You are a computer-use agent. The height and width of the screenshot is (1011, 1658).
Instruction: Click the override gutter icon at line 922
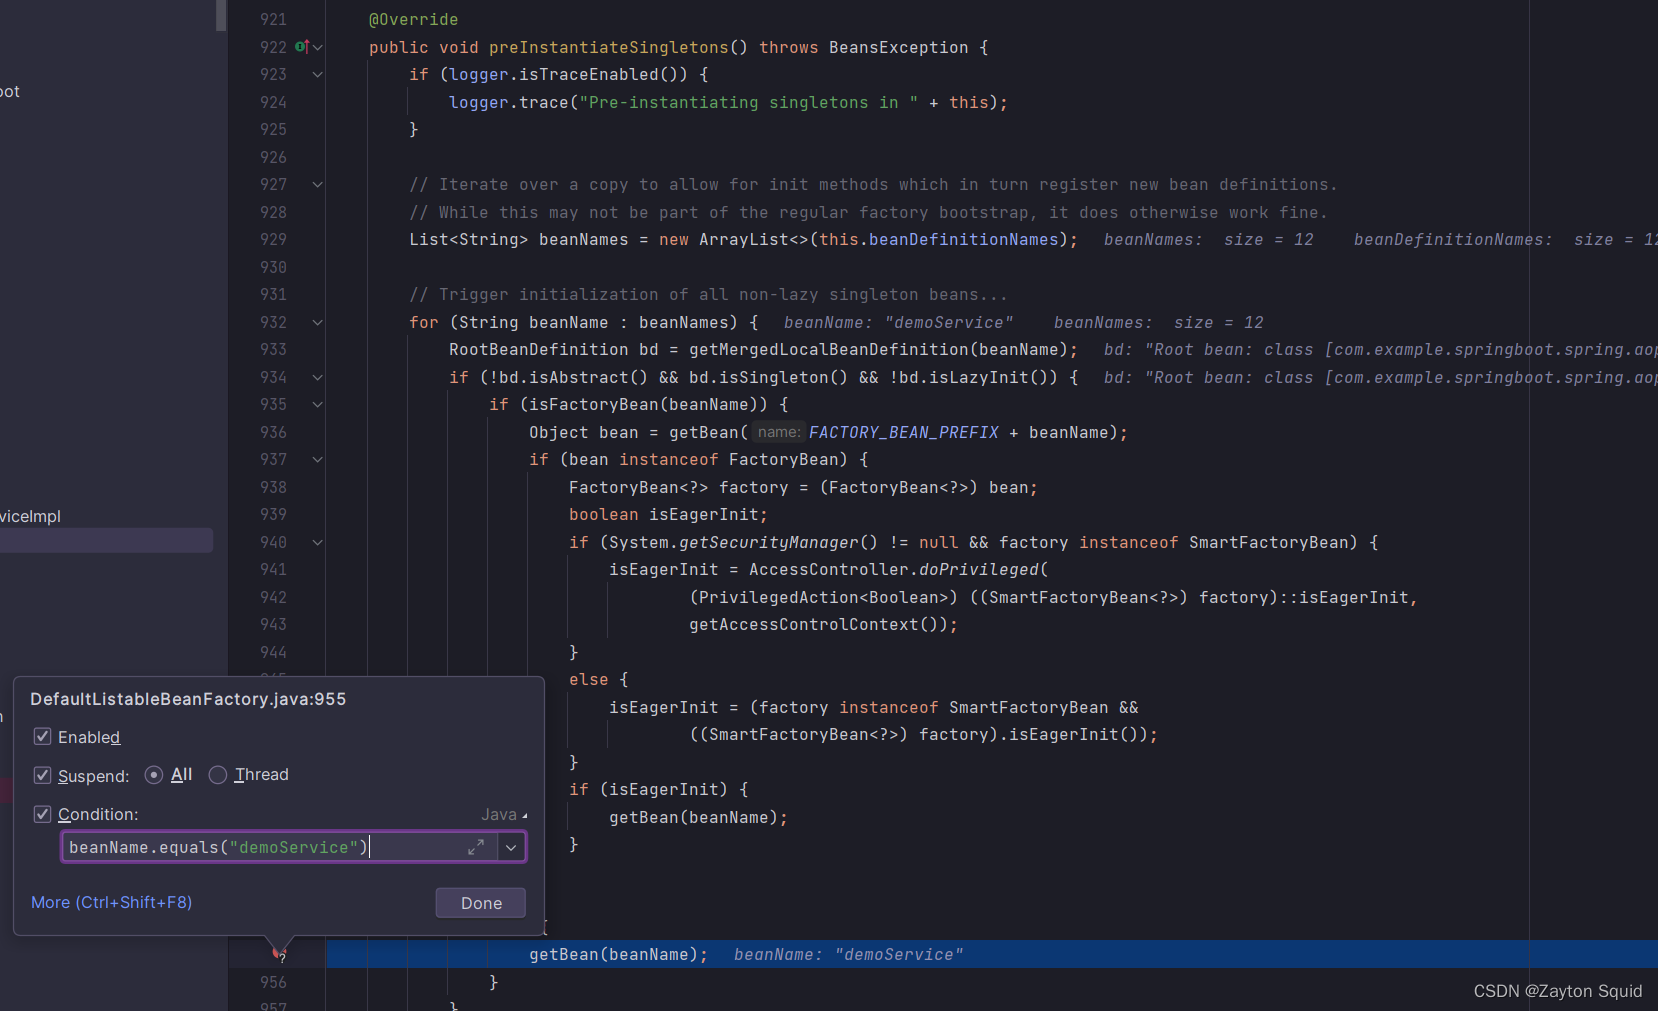(x=300, y=47)
